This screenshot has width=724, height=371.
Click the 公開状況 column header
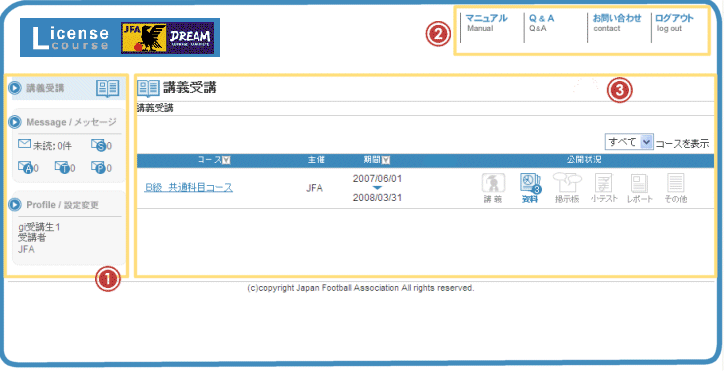click(584, 160)
